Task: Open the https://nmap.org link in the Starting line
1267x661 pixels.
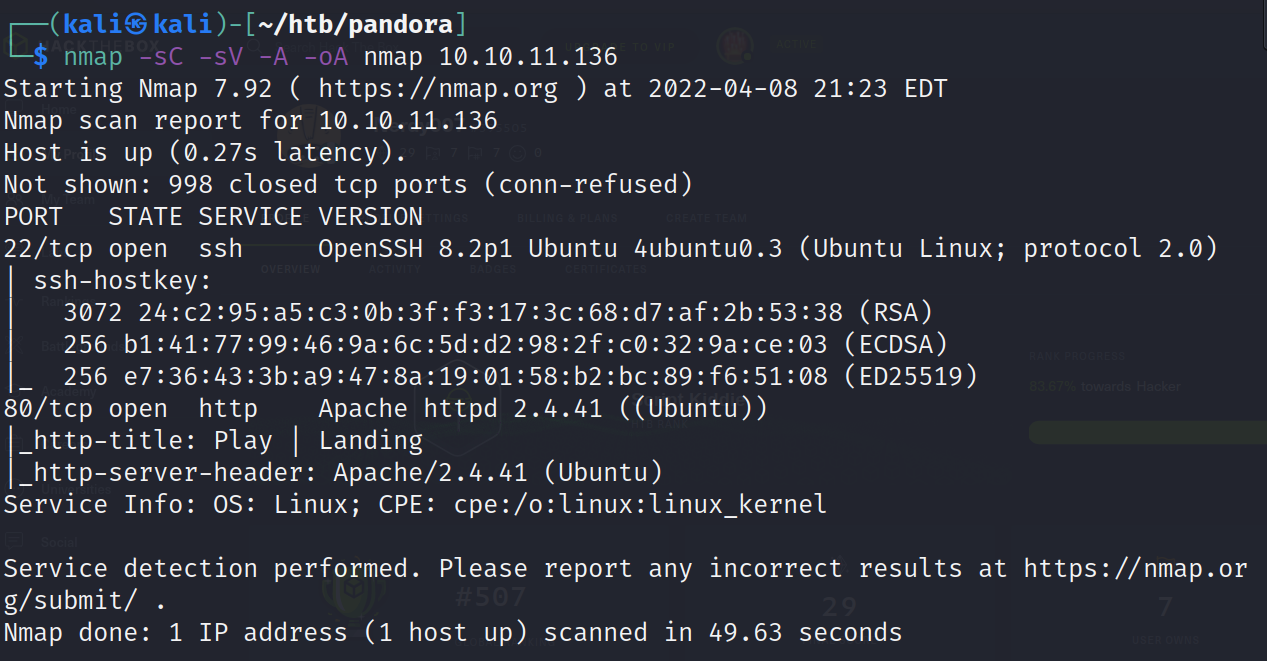Action: 438,88
